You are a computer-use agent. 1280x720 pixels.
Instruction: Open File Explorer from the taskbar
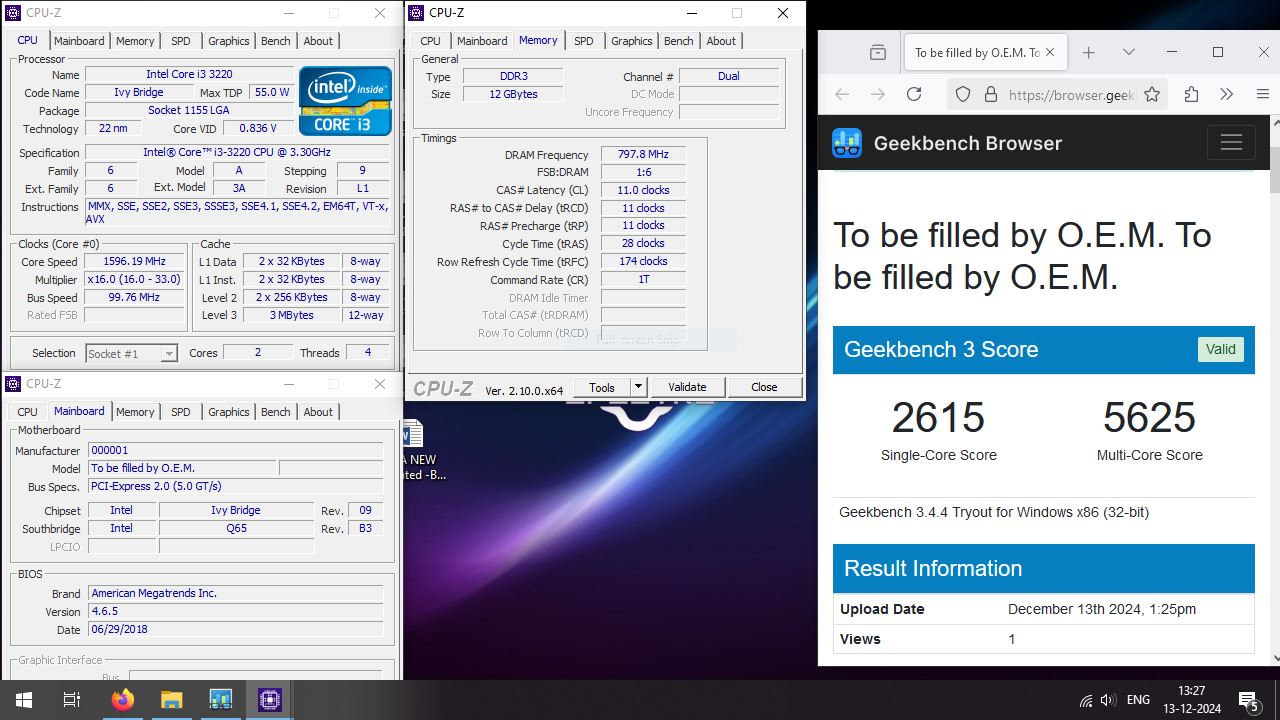tap(171, 700)
